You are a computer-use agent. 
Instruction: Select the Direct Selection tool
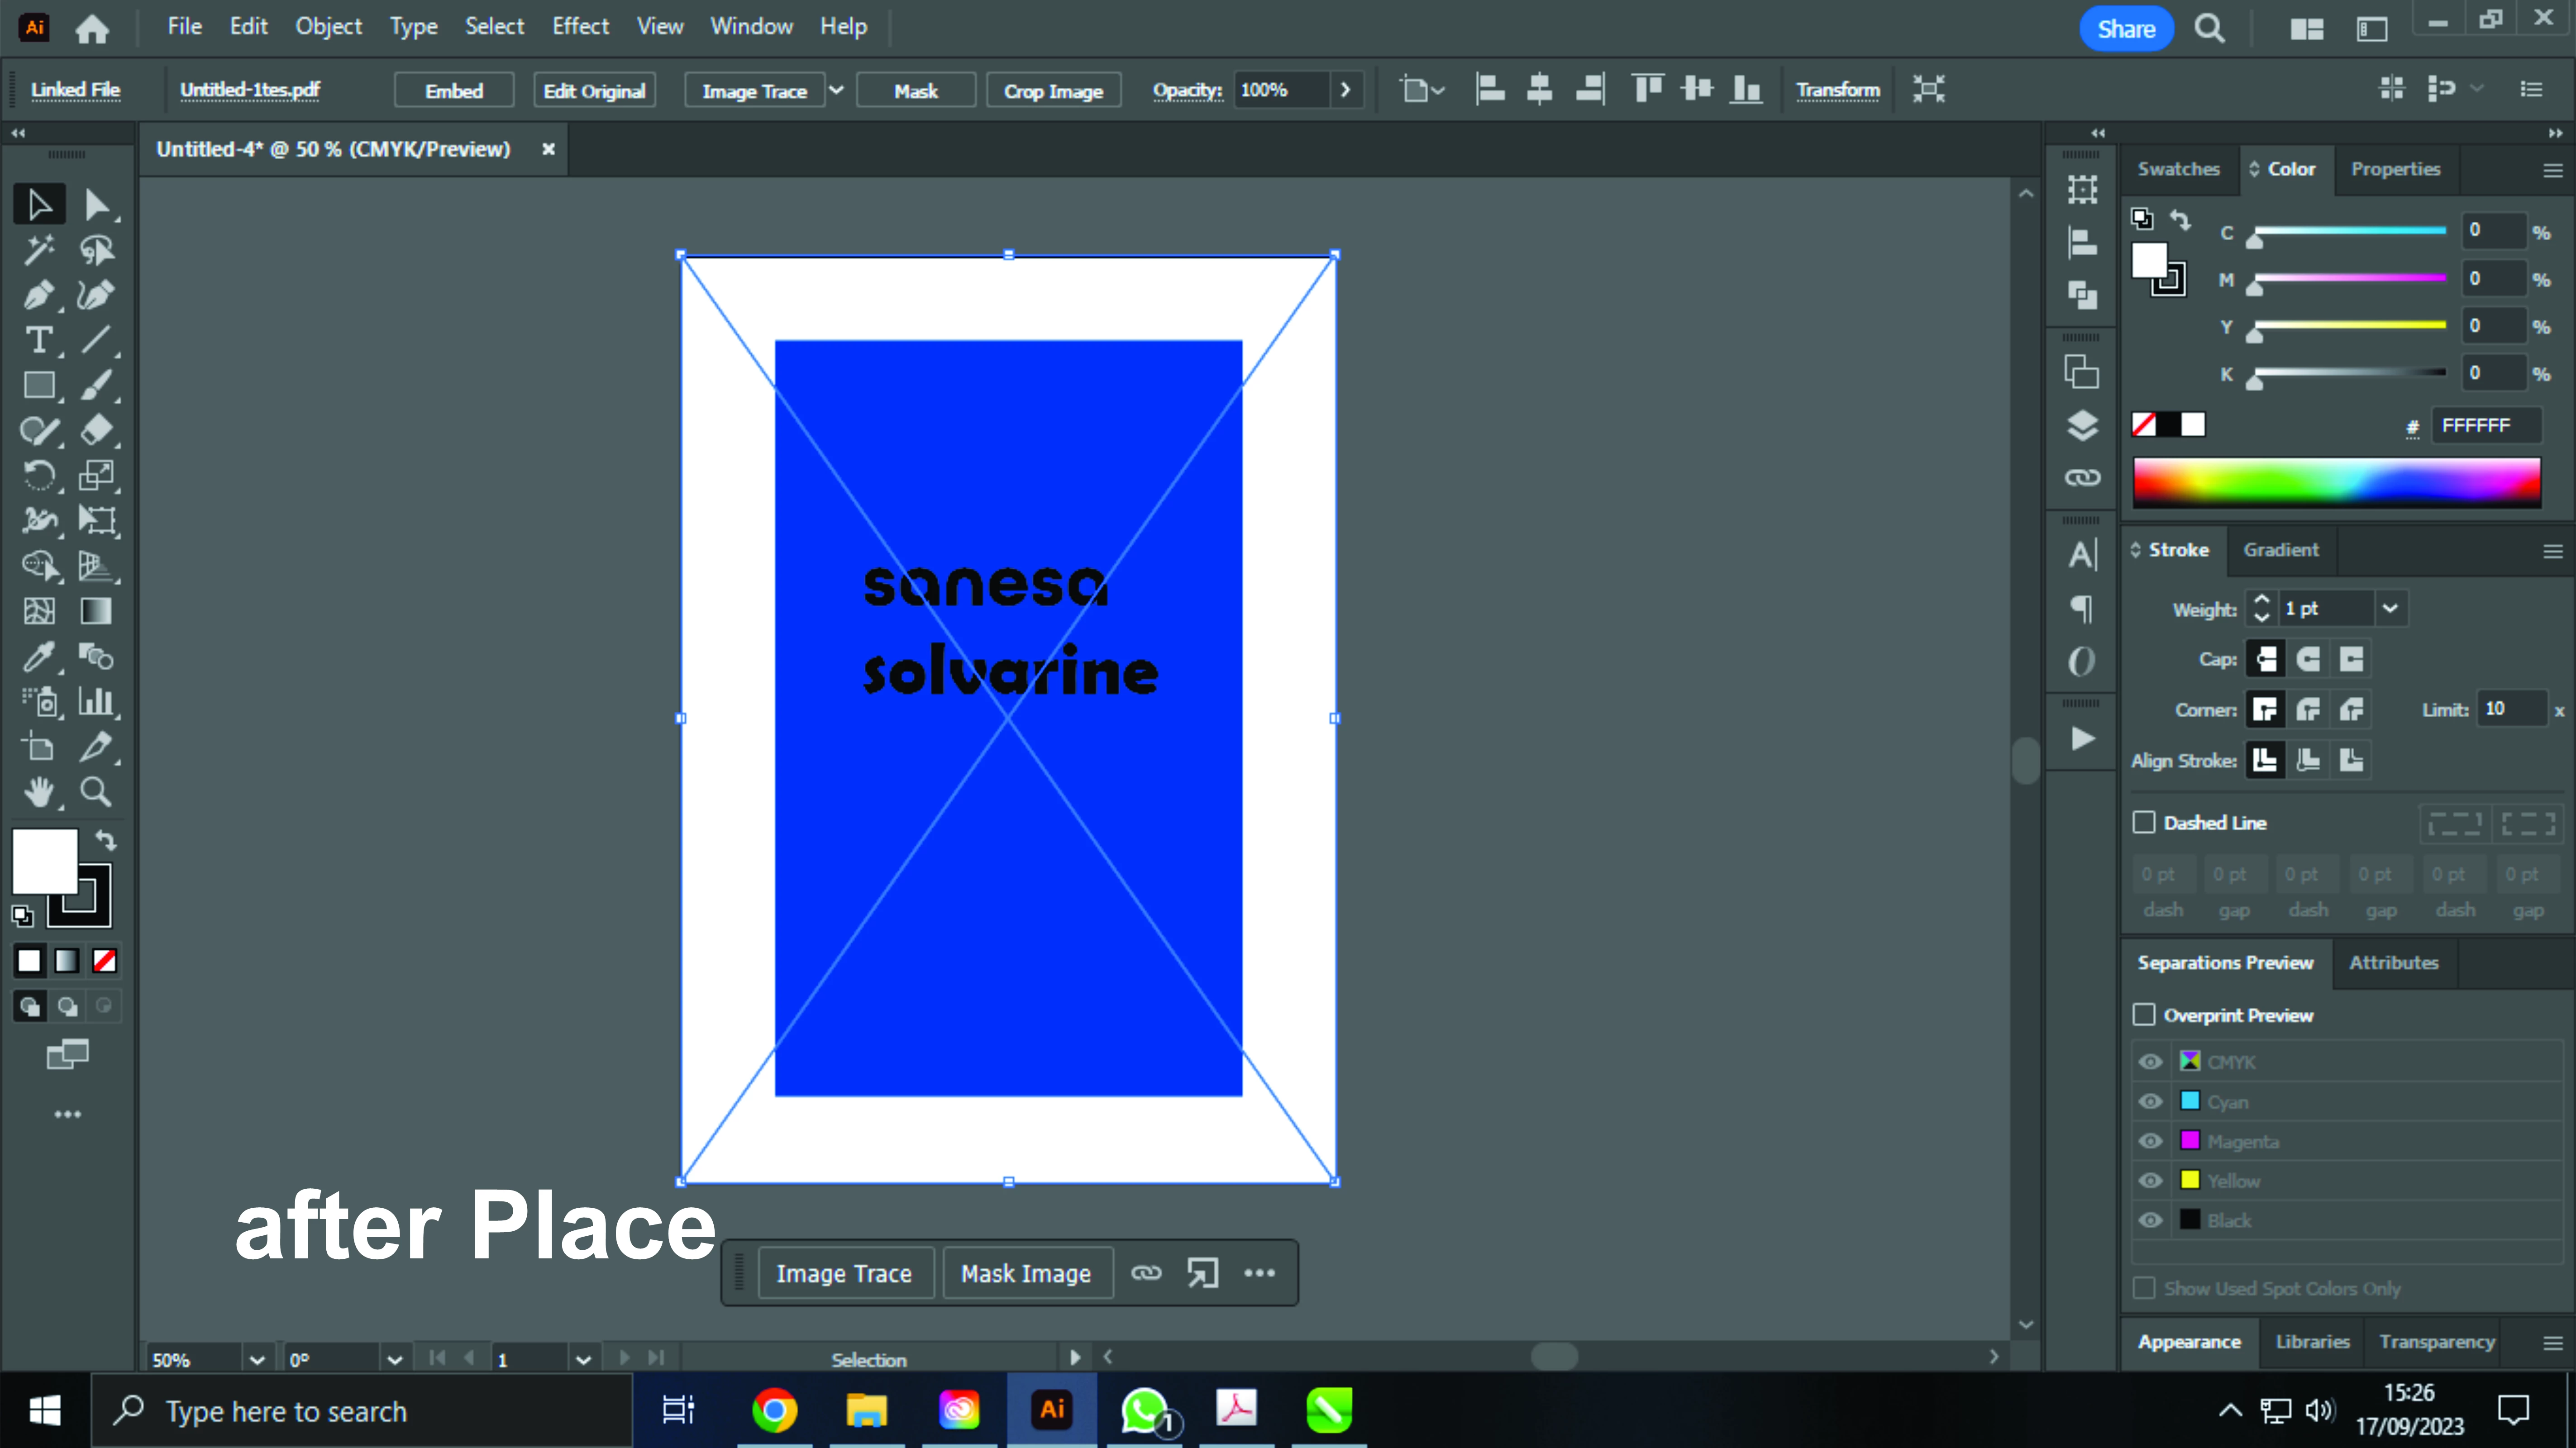[x=96, y=205]
